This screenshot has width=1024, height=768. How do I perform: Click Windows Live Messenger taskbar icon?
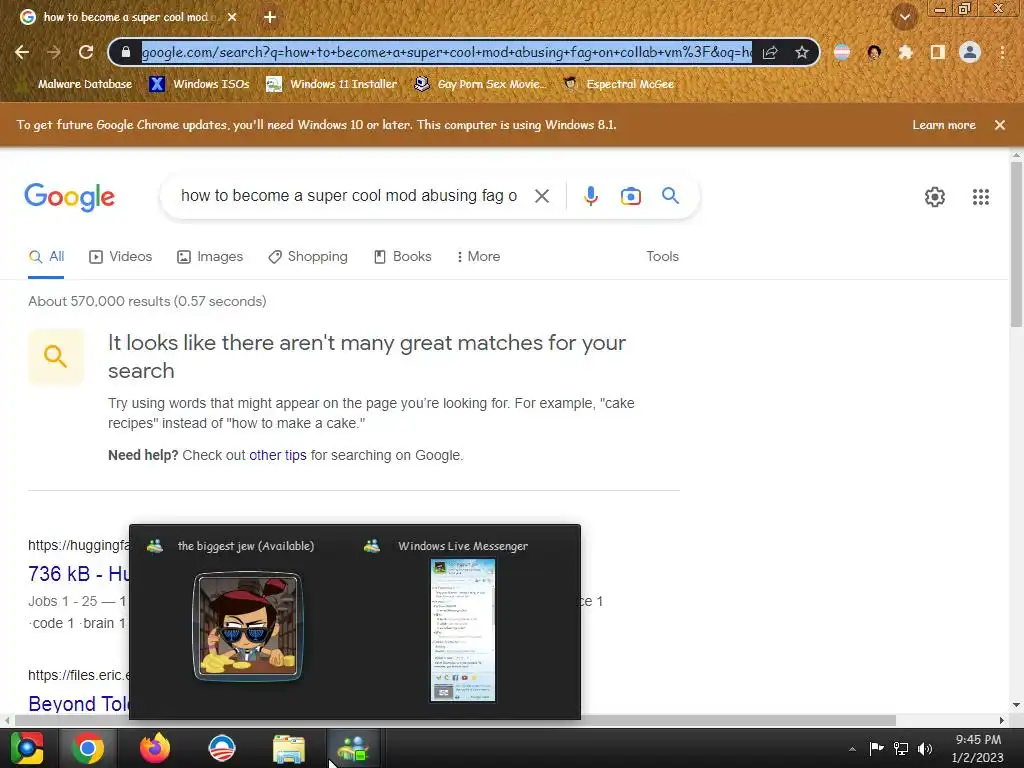(x=353, y=748)
